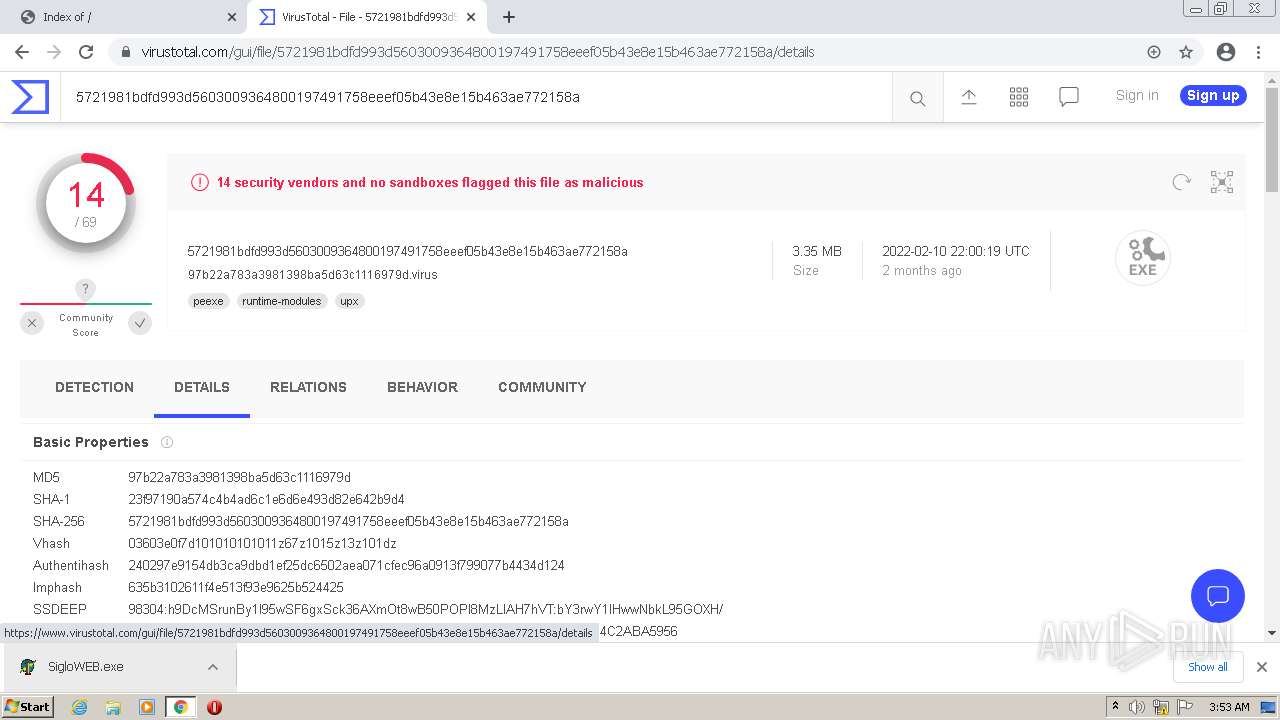The width and height of the screenshot is (1280, 720).
Task: Click the page vertical scrollbar
Action: (x=1272, y=141)
